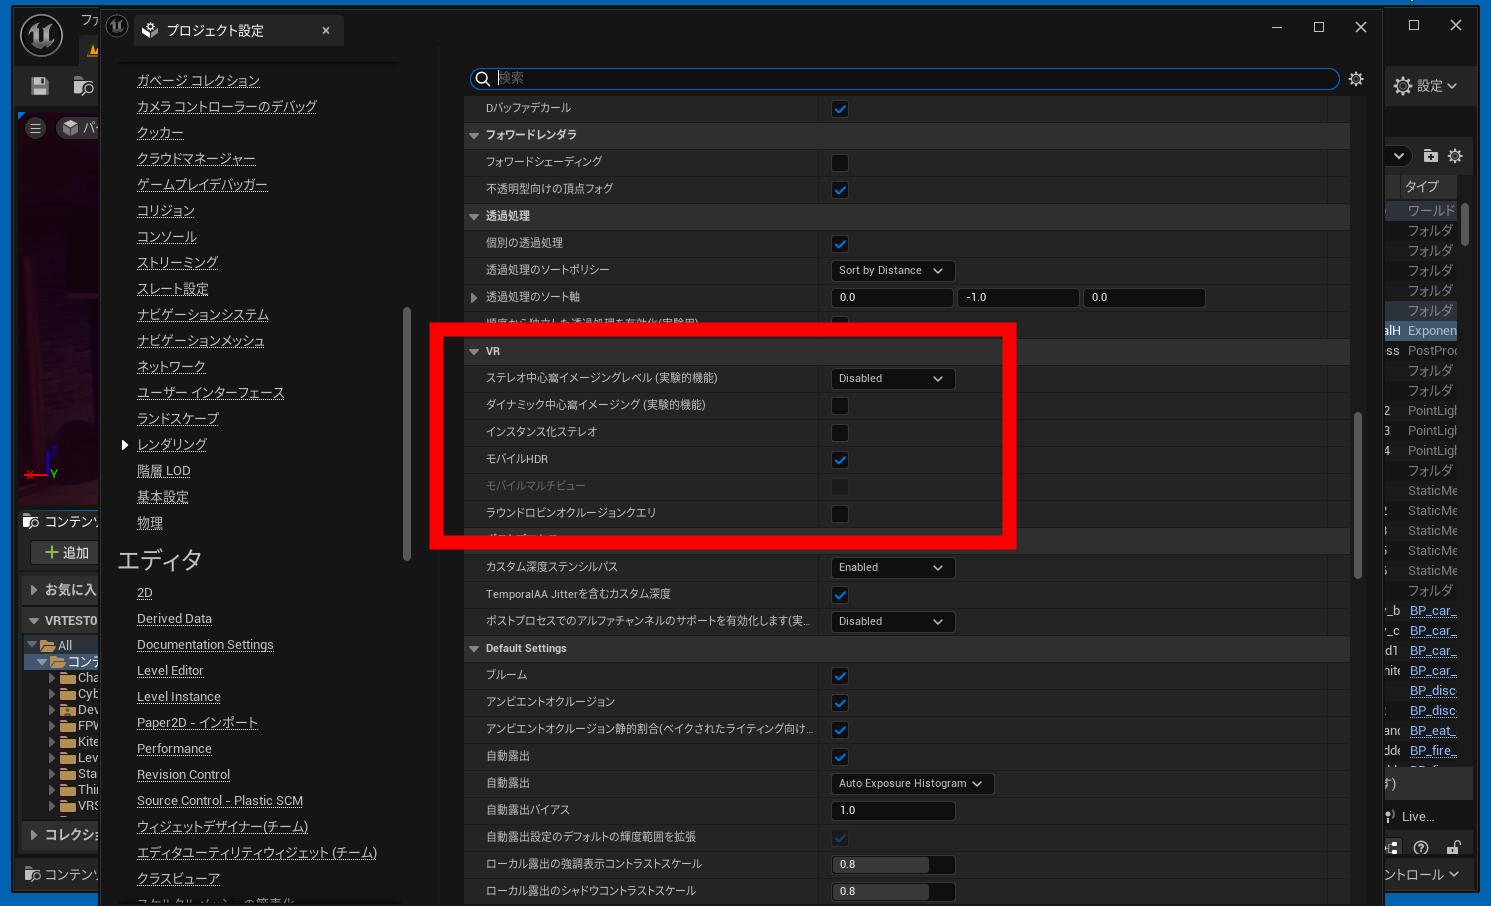Open the コリジョン settings category

(x=166, y=211)
